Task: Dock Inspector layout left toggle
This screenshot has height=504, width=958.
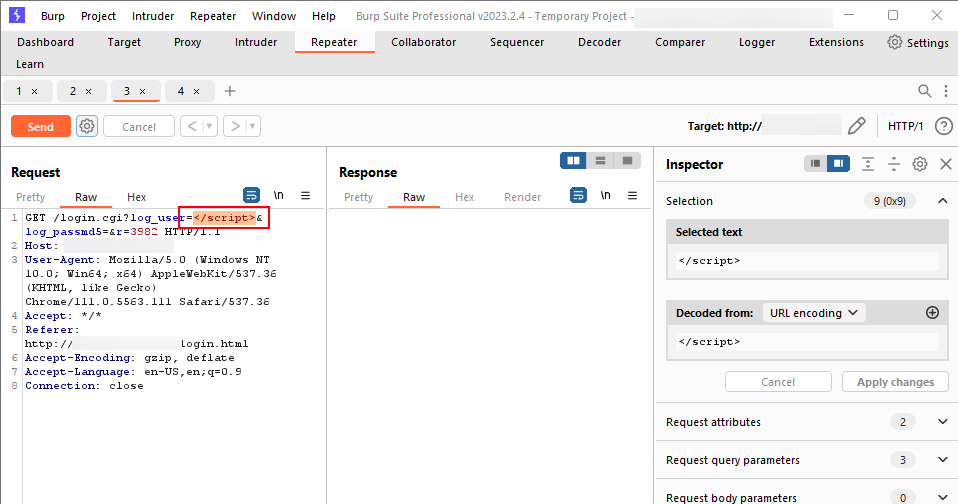Action: tap(815, 164)
